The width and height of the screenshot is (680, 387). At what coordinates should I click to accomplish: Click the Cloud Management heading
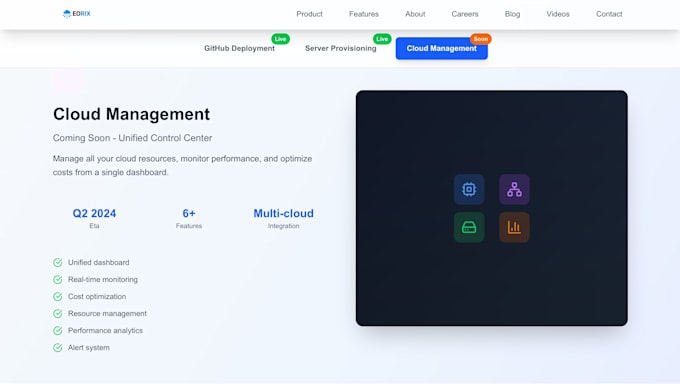point(131,114)
